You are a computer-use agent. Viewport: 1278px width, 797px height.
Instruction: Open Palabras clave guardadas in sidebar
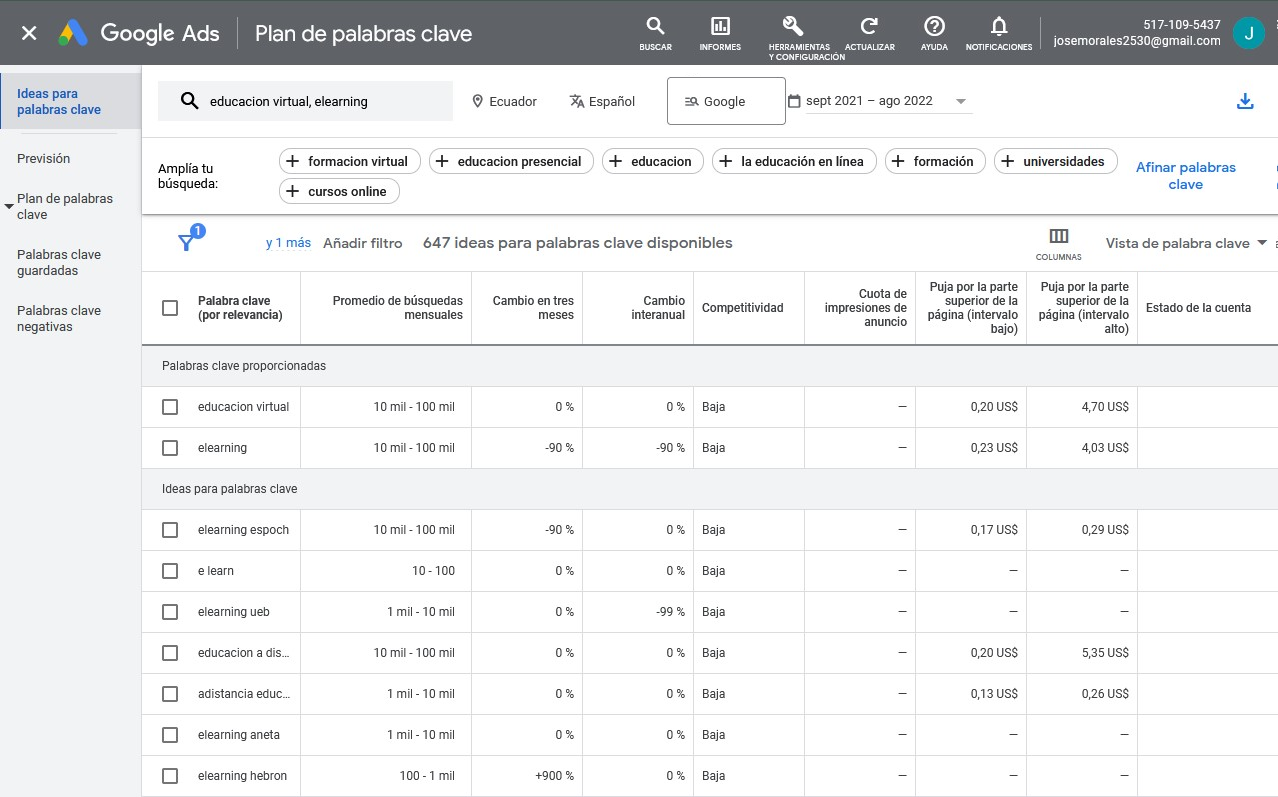[59, 262]
